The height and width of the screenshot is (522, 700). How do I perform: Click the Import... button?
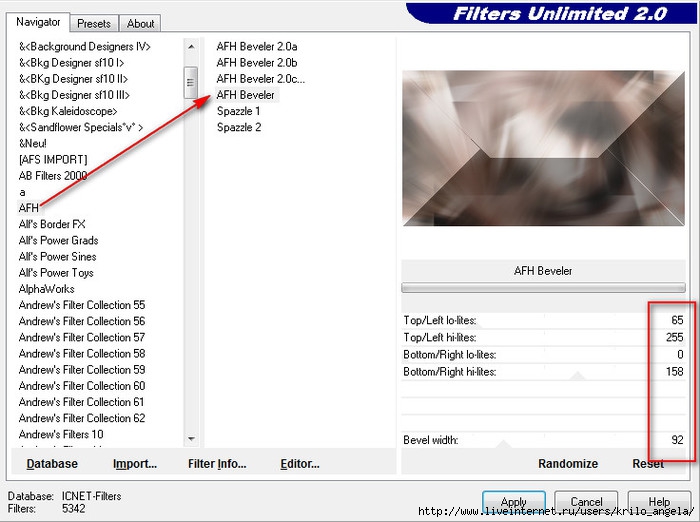[x=135, y=464]
